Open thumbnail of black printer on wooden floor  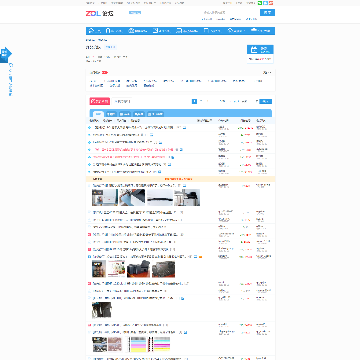click(138, 269)
